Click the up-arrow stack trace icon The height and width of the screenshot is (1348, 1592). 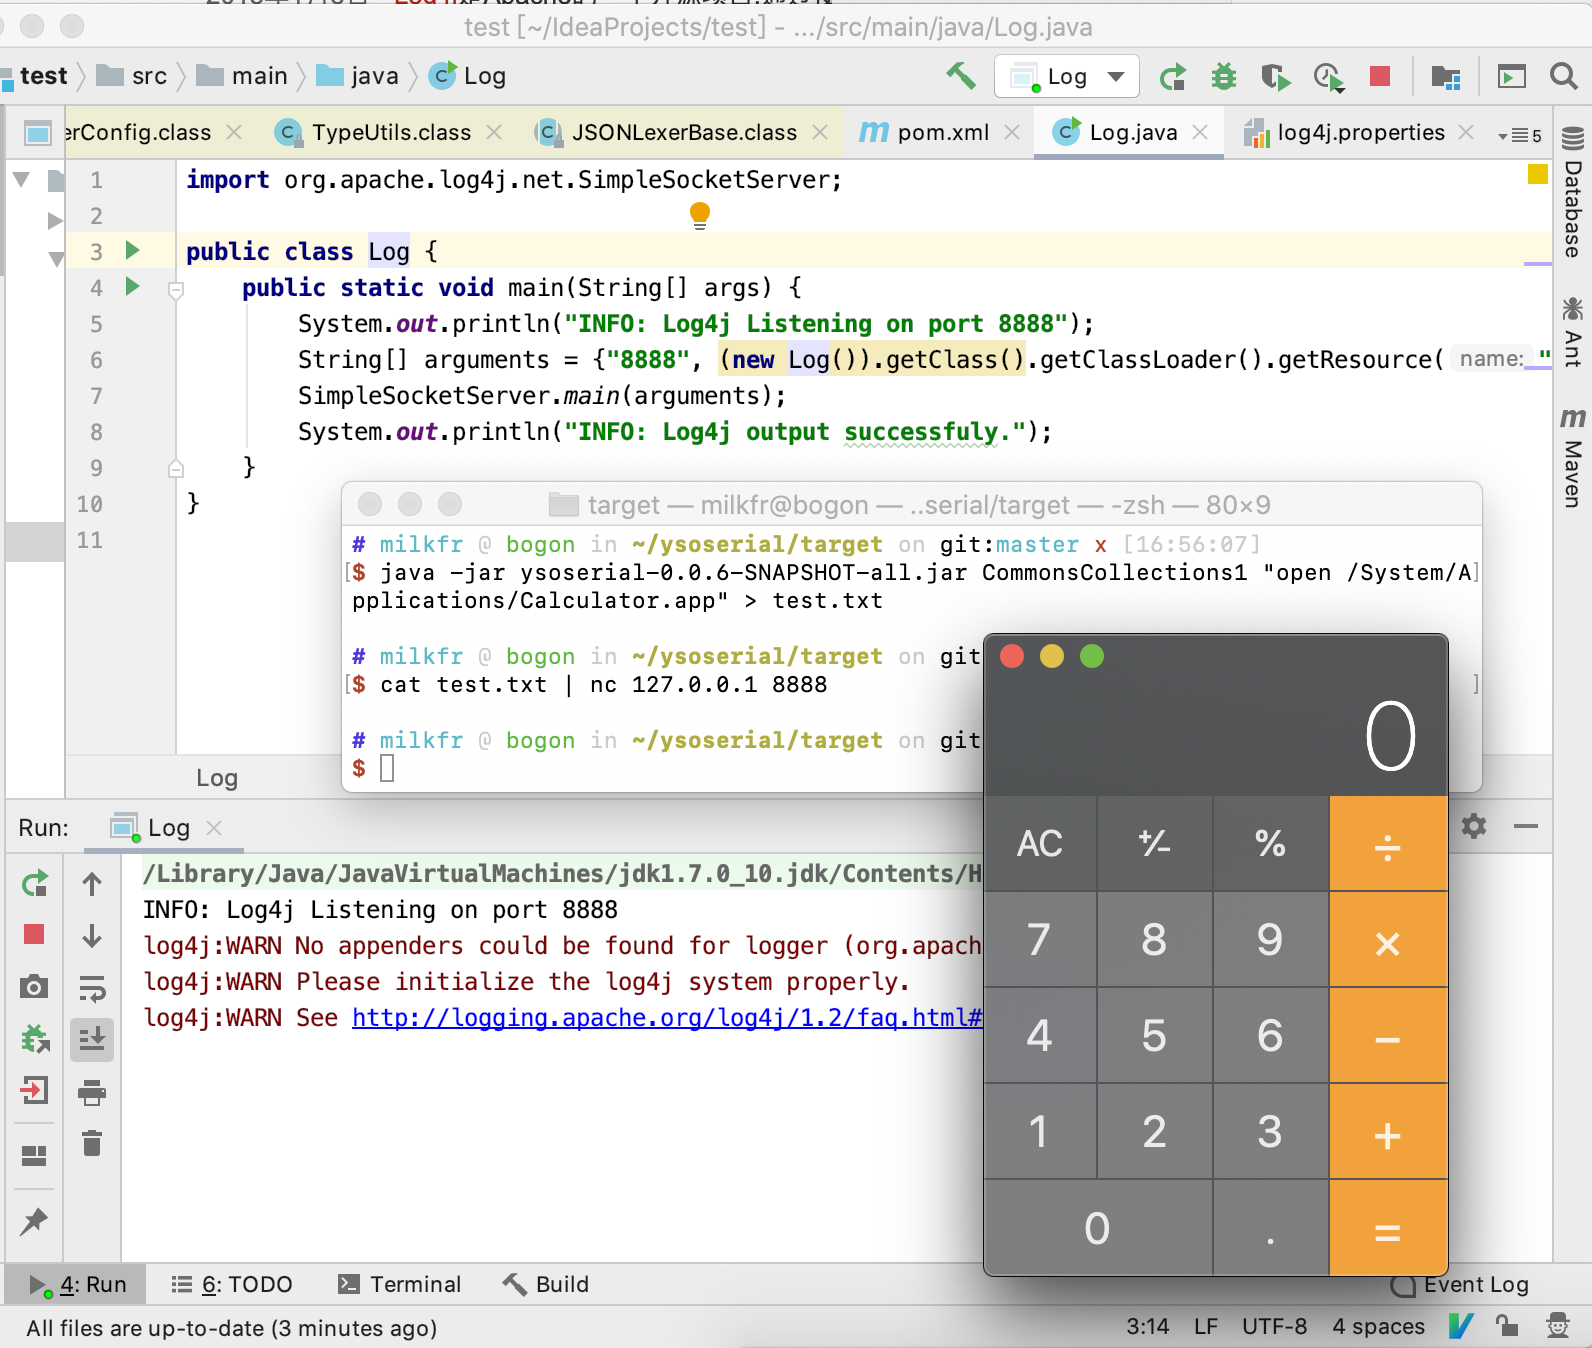coord(92,884)
